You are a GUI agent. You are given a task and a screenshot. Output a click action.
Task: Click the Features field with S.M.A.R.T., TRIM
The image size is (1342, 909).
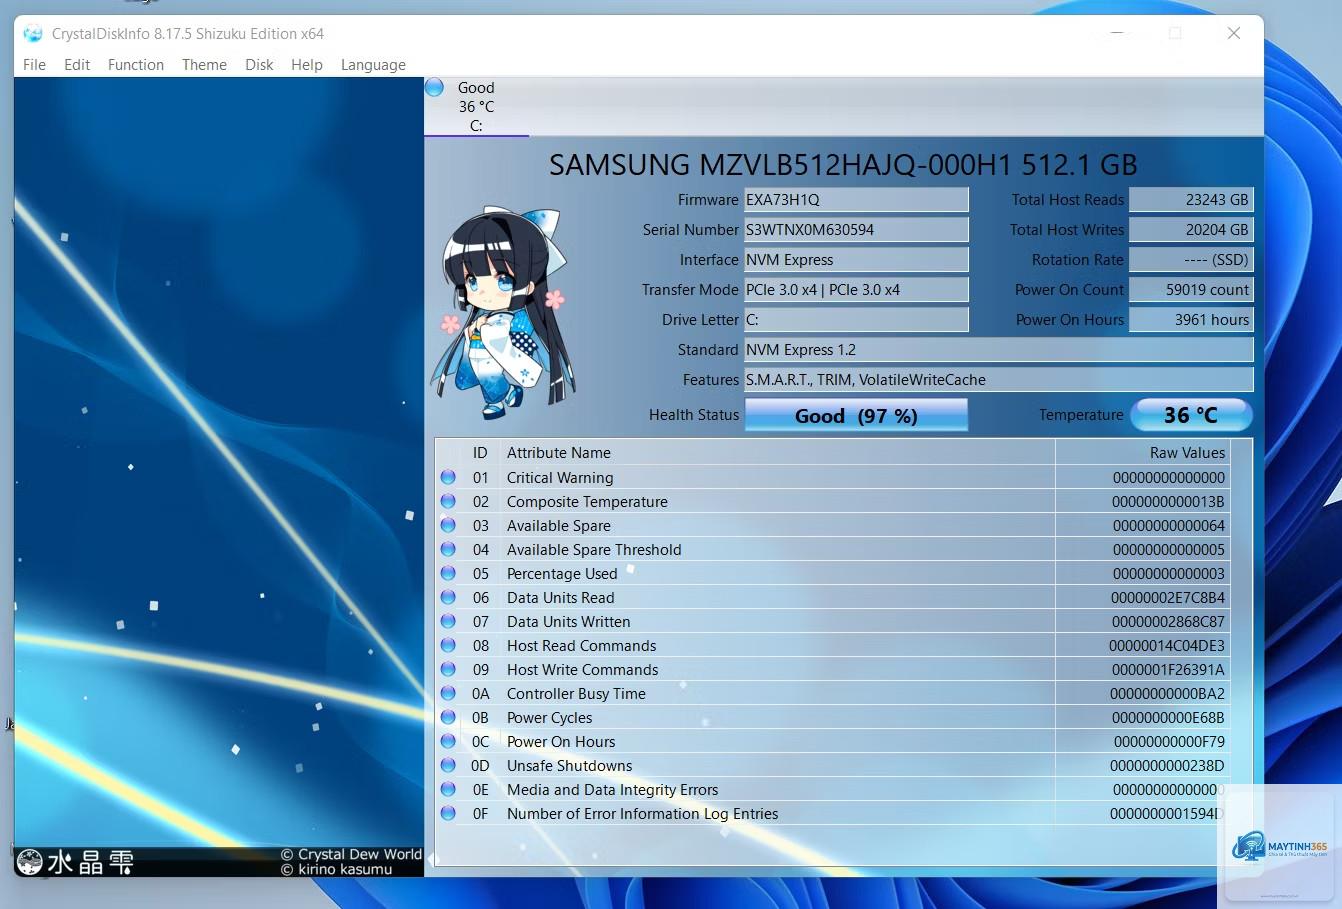point(998,380)
